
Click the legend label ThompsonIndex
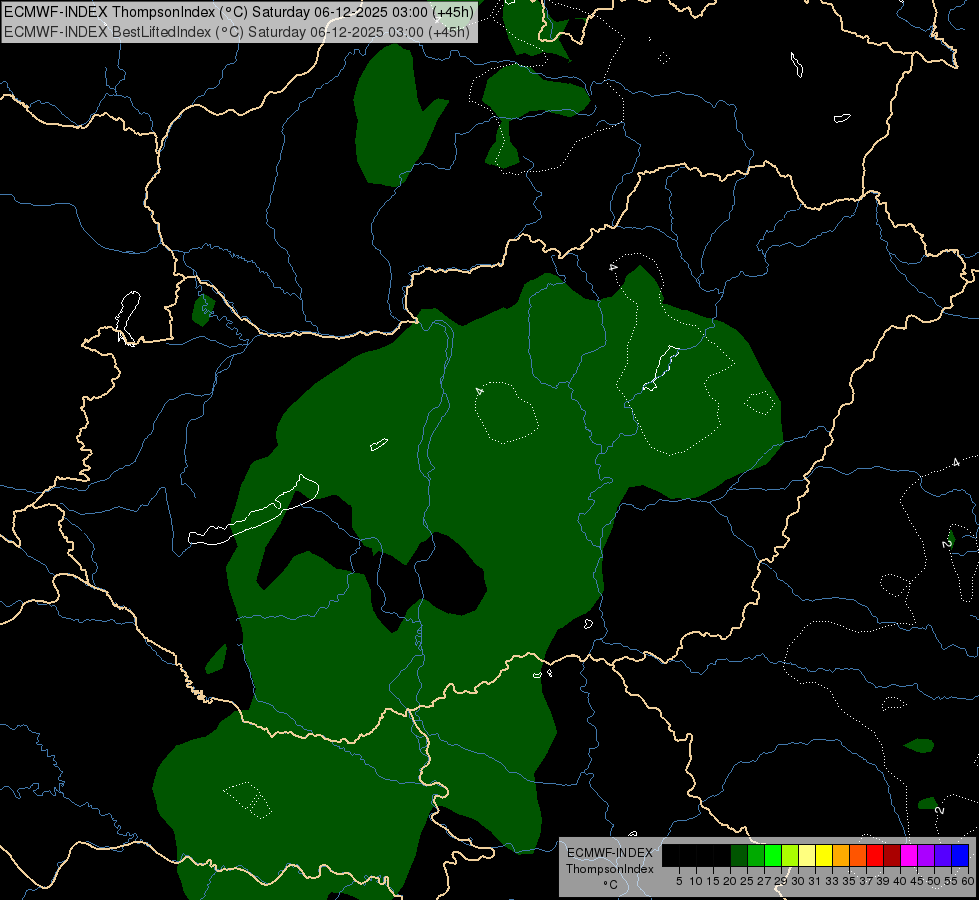(610, 869)
